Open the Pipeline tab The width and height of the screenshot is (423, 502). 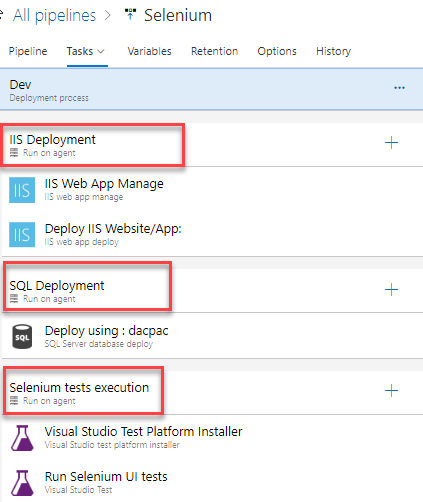(28, 51)
